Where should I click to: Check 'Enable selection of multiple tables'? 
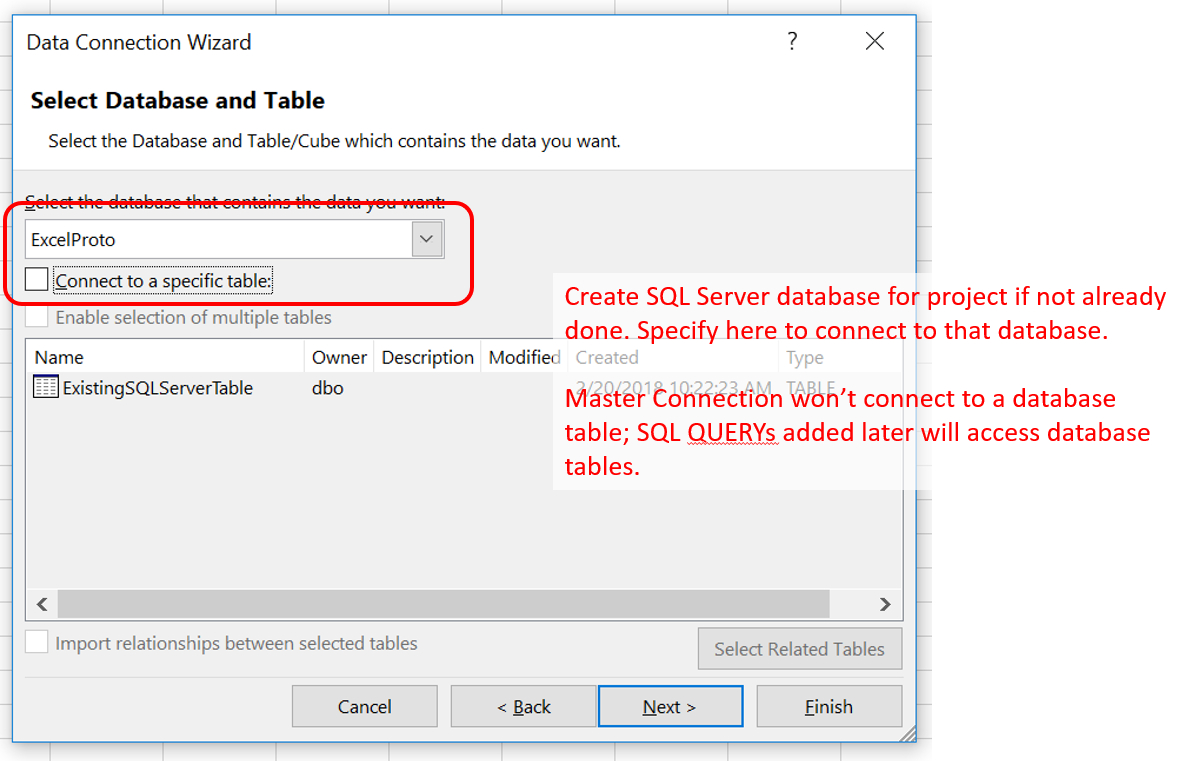37,318
